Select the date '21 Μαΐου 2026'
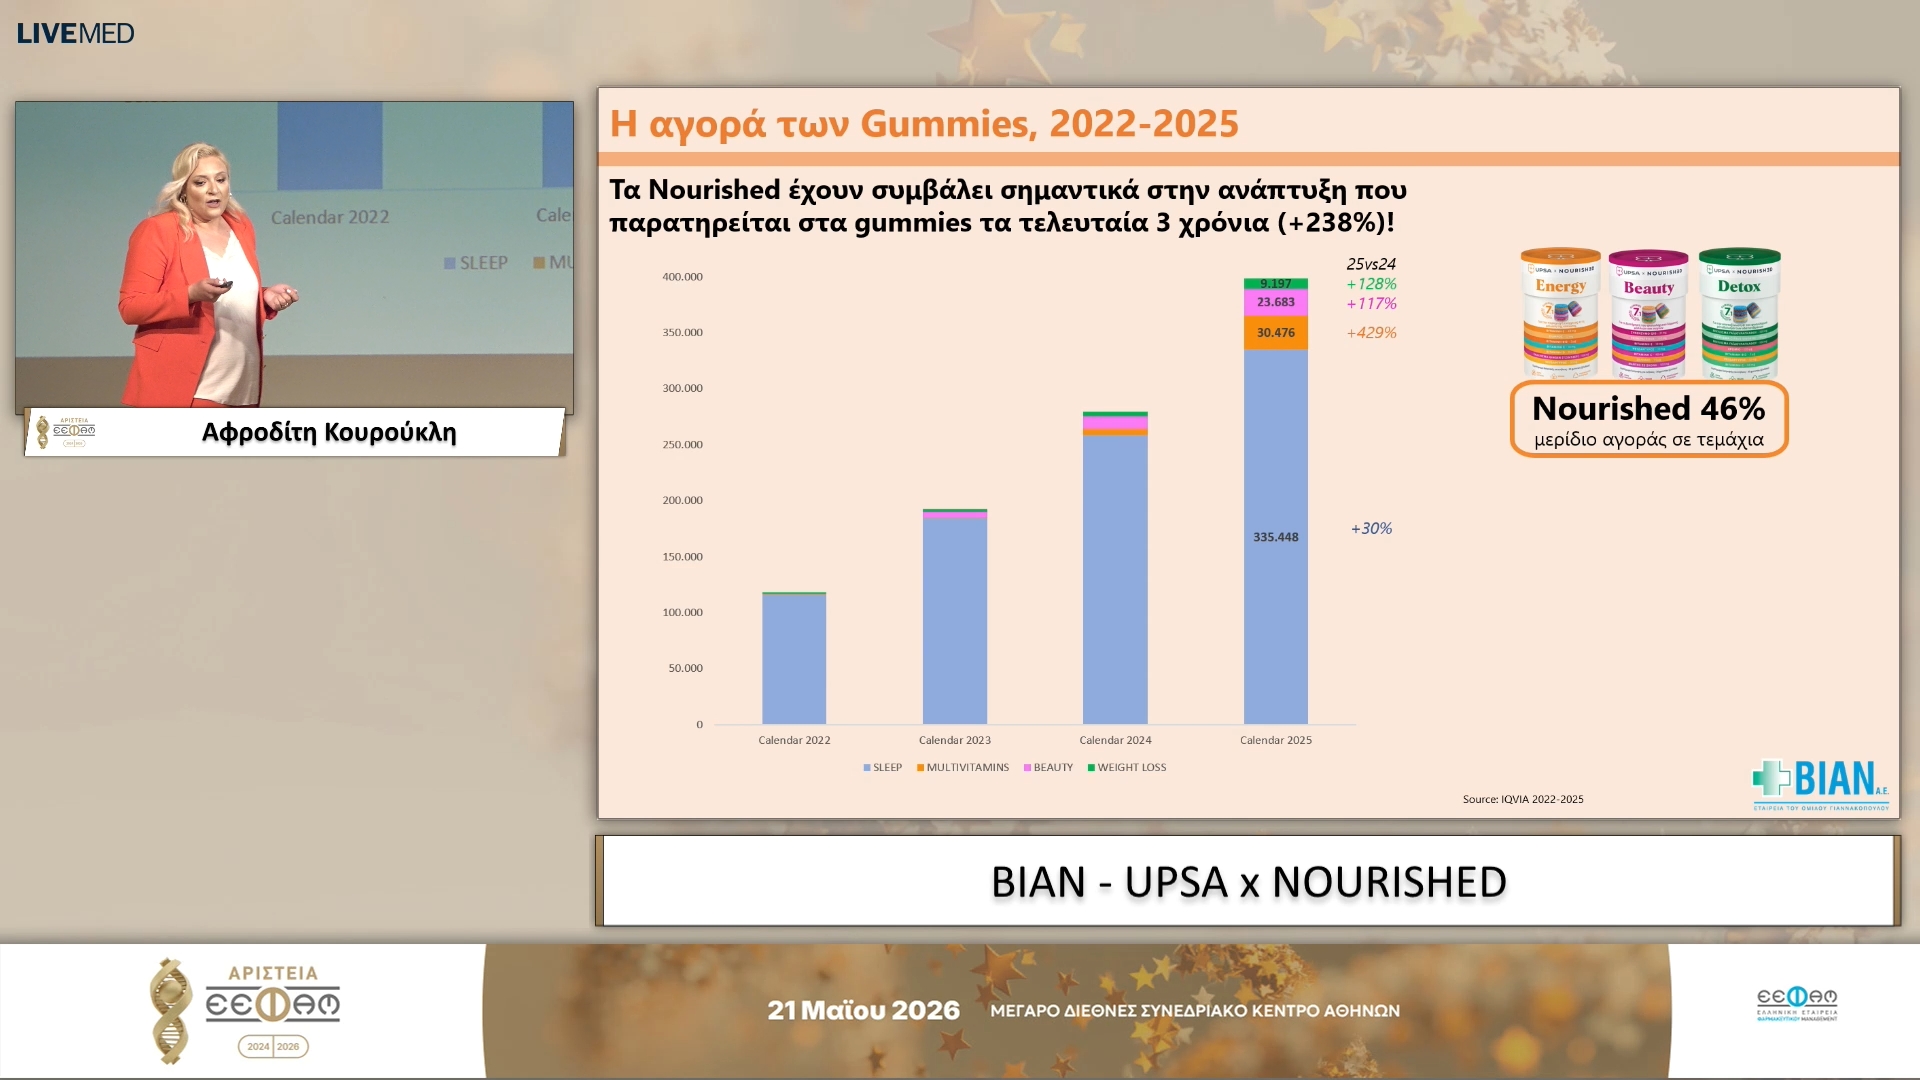 click(x=863, y=1011)
